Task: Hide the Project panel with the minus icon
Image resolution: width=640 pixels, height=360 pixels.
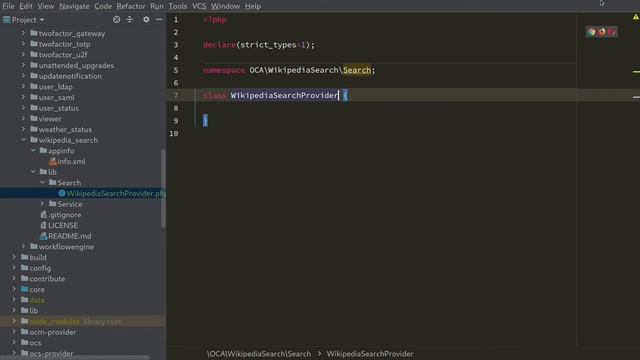Action: [159, 19]
